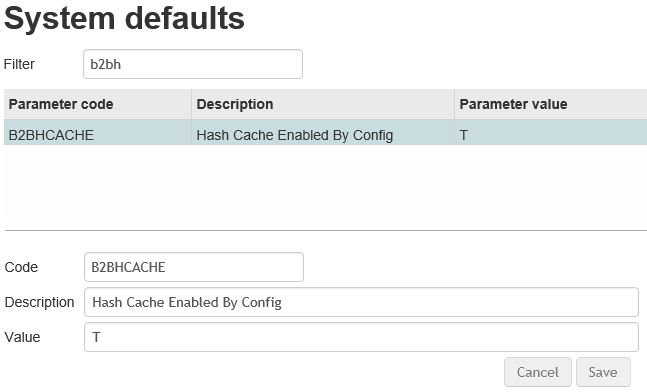Focus the Code field showing B2BHCACHE
The image size is (647, 392).
pos(194,267)
